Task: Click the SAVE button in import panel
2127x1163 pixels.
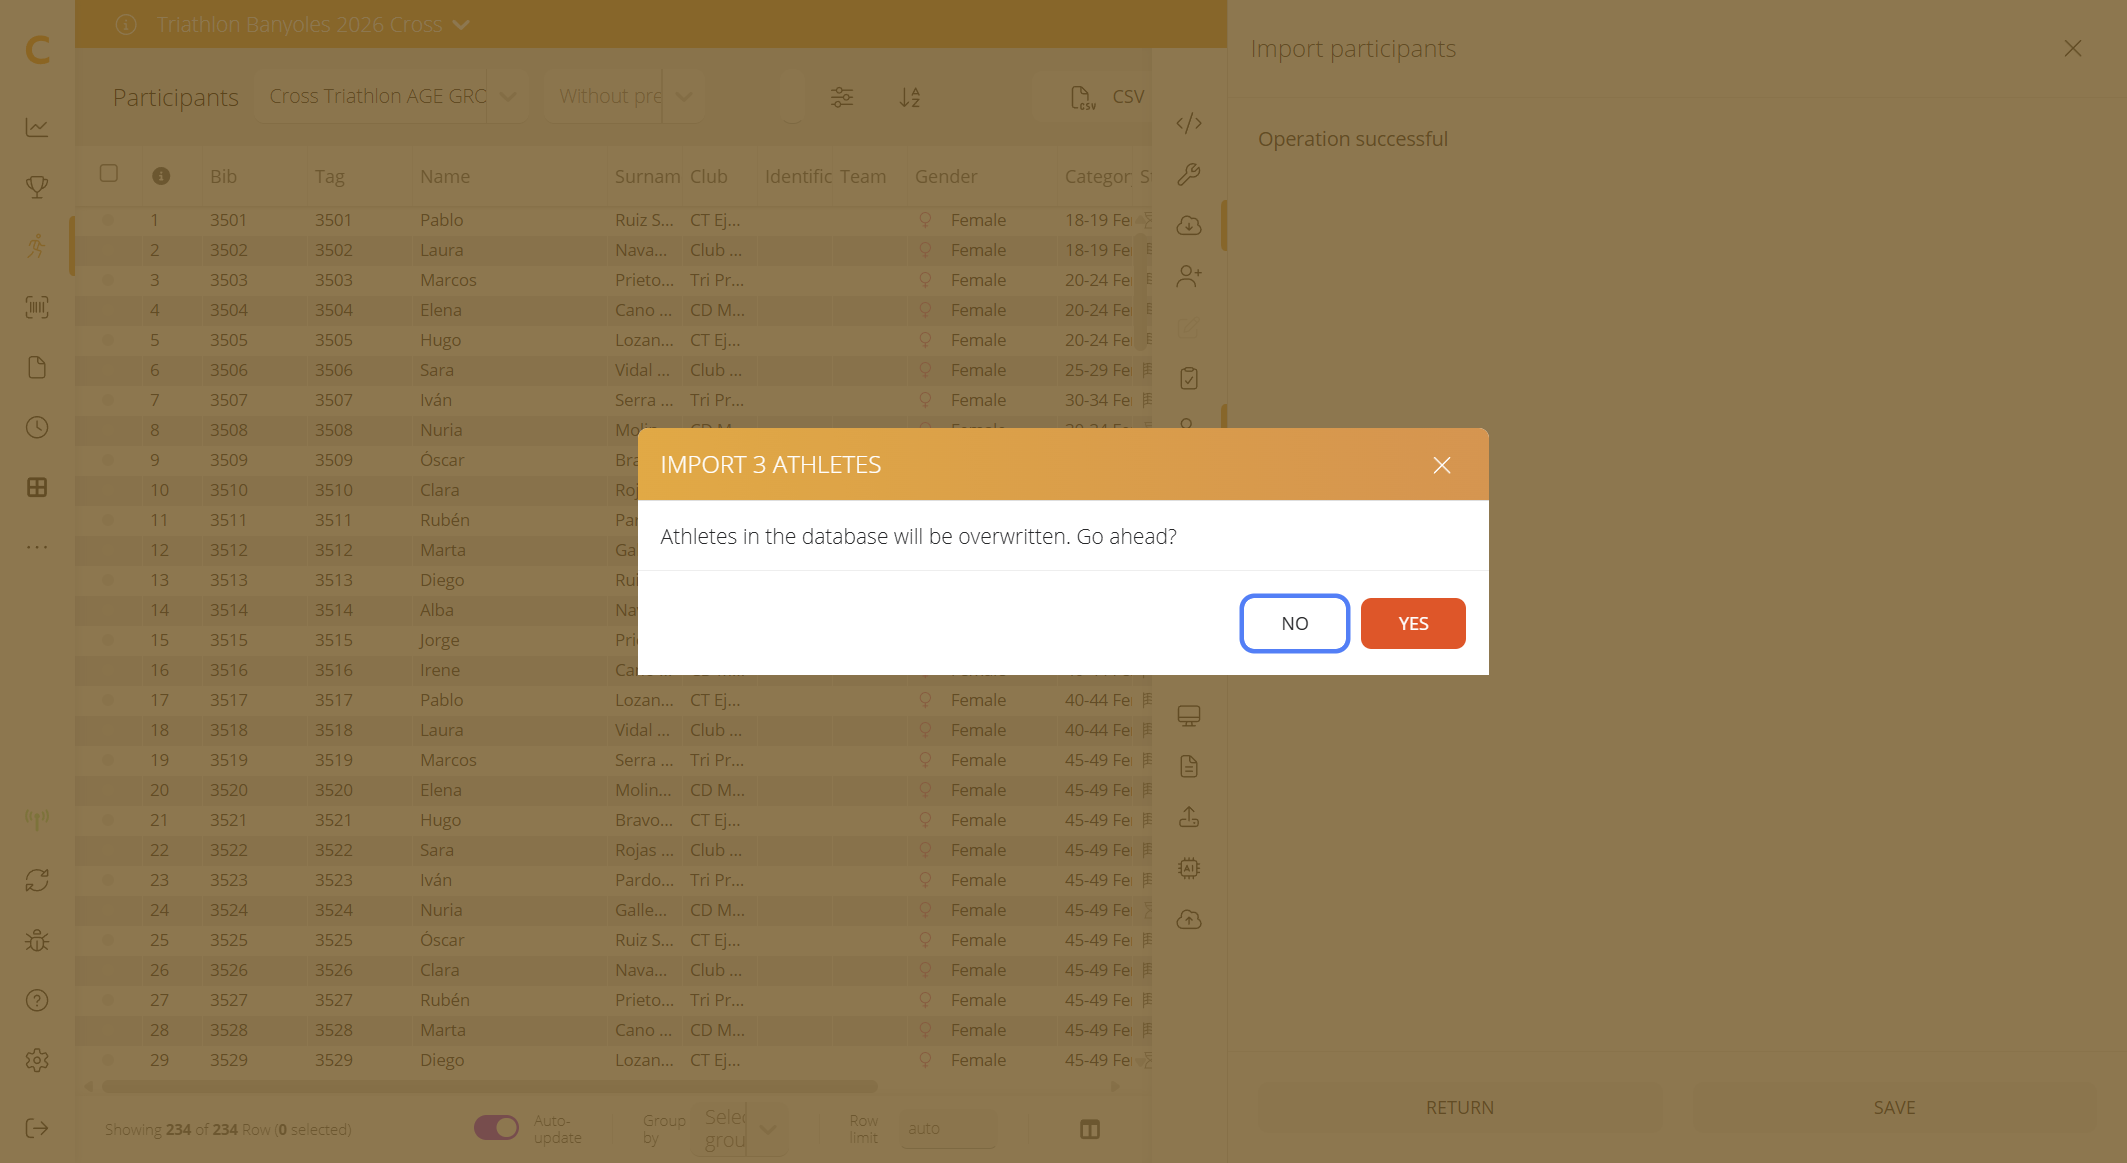Action: point(1895,1108)
